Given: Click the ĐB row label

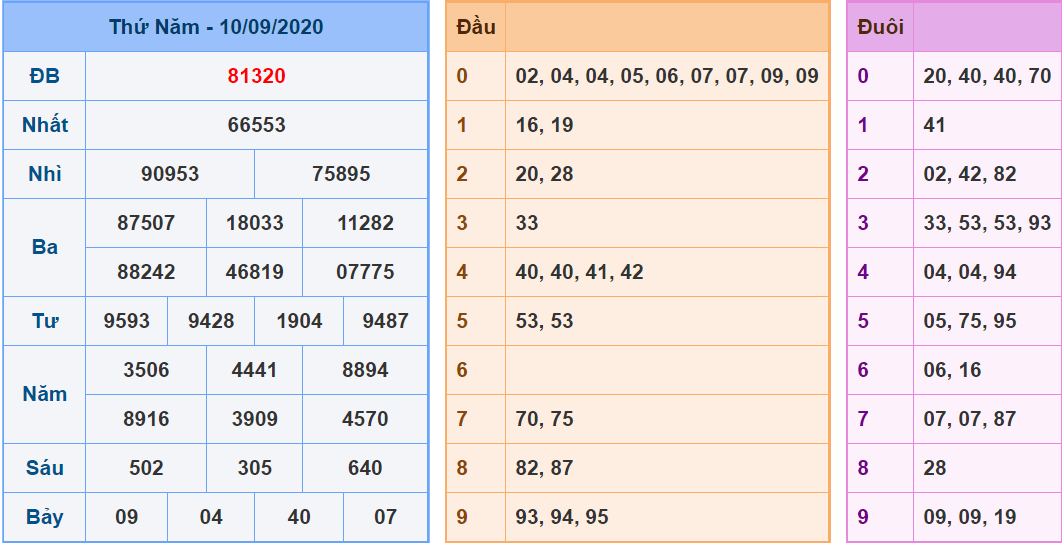Looking at the screenshot, I should (x=45, y=76).
